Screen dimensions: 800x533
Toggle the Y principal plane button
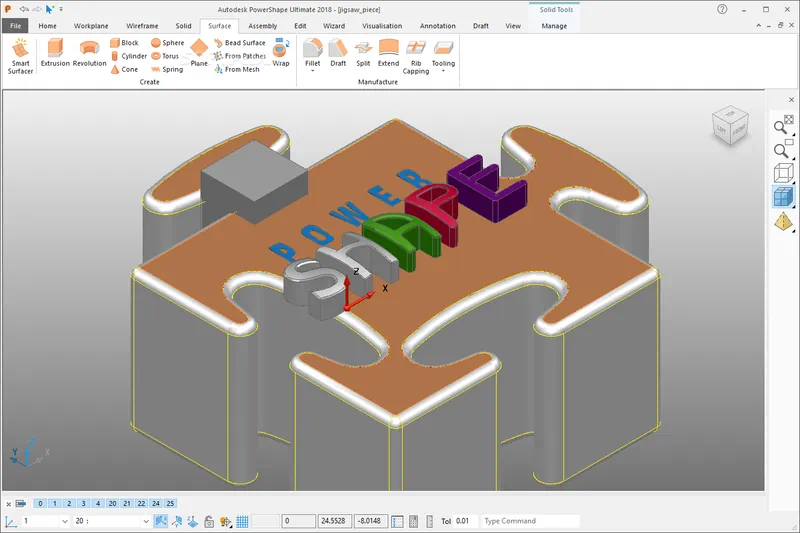[x=177, y=521]
